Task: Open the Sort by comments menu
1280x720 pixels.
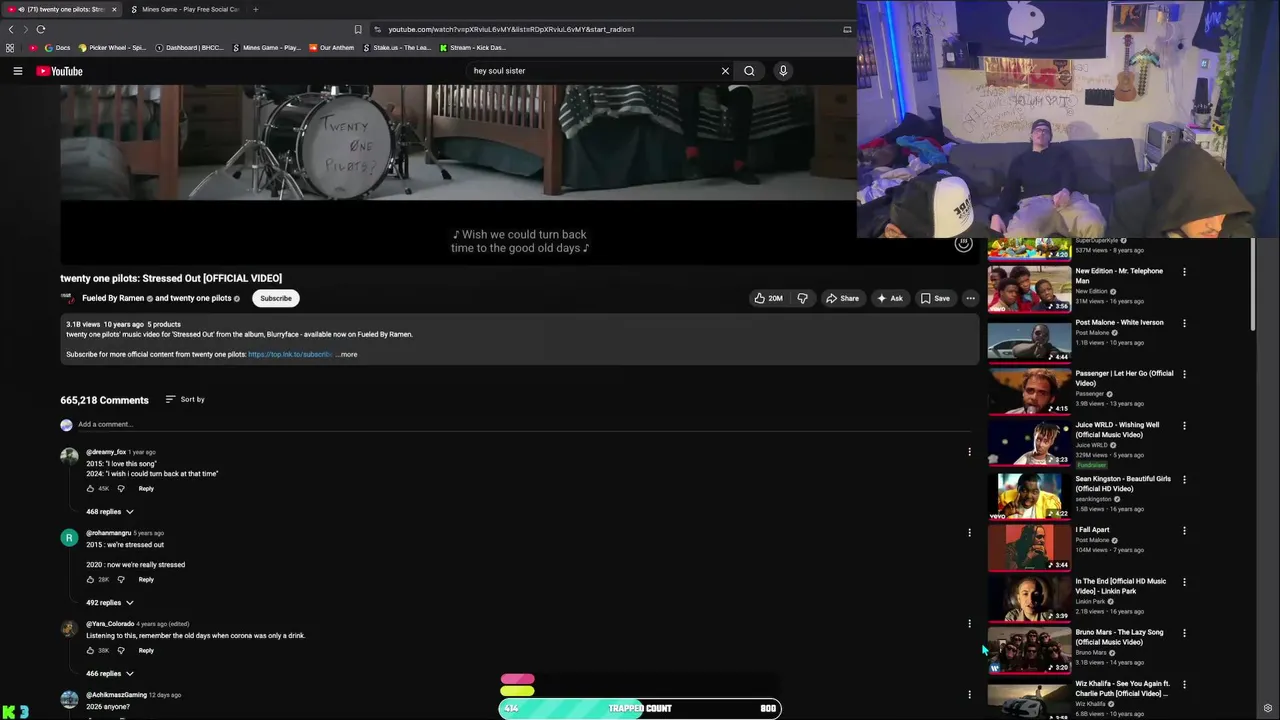Action: [185, 399]
